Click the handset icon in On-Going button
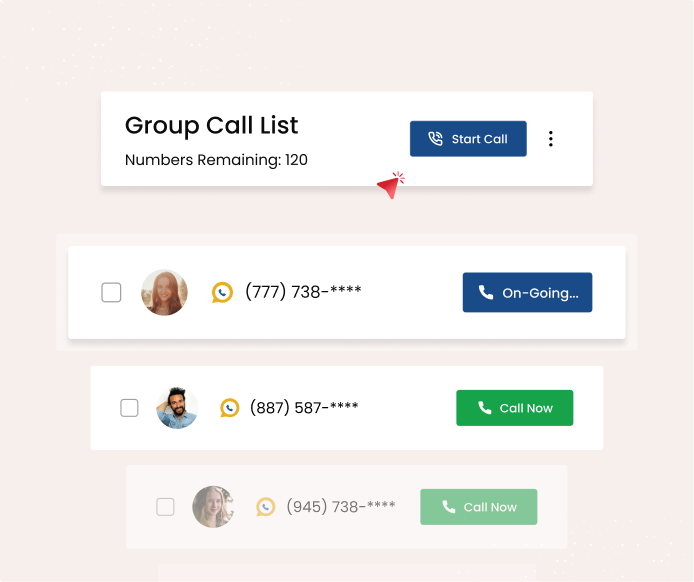Image resolution: width=694 pixels, height=582 pixels. [x=486, y=293]
